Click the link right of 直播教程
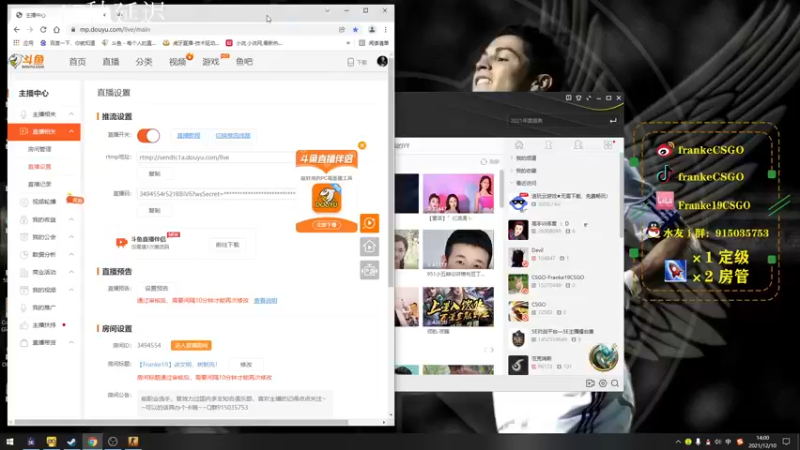The height and width of the screenshot is (450, 800). click(x=233, y=136)
